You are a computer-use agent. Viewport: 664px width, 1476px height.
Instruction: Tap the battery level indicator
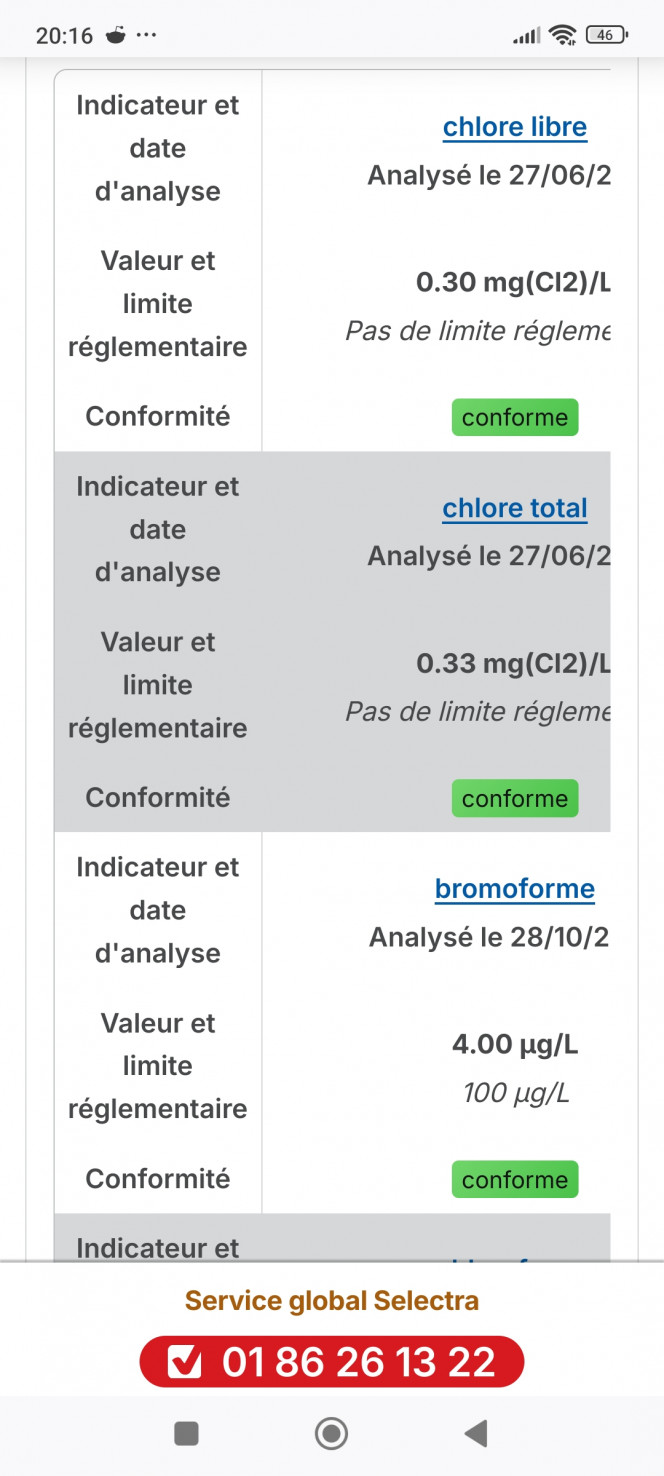606,35
